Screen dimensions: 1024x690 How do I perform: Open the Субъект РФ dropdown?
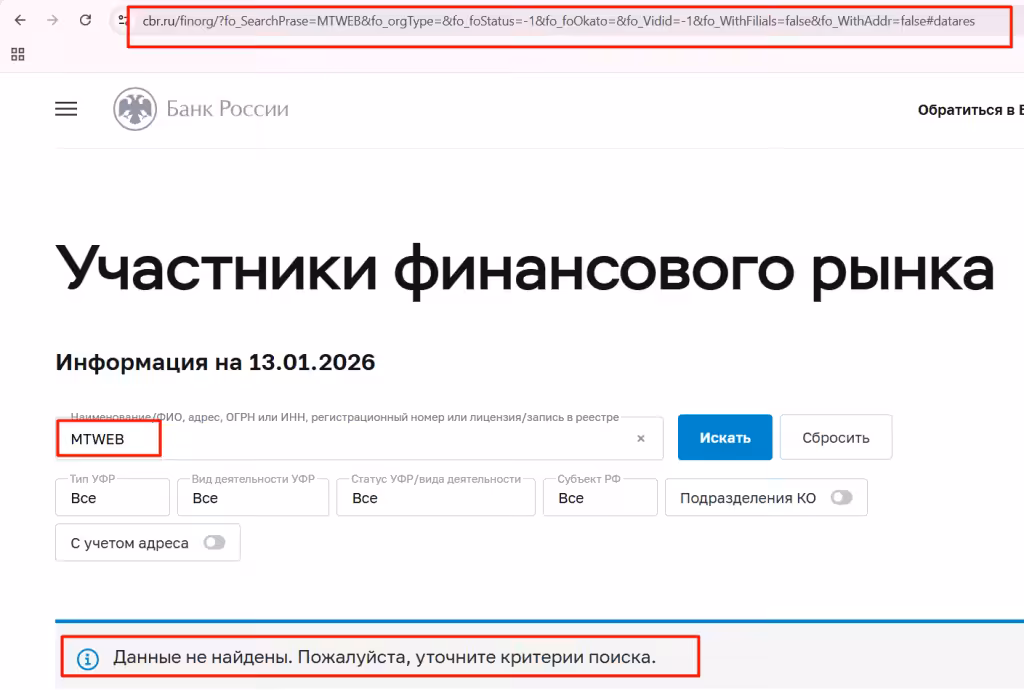pos(600,497)
